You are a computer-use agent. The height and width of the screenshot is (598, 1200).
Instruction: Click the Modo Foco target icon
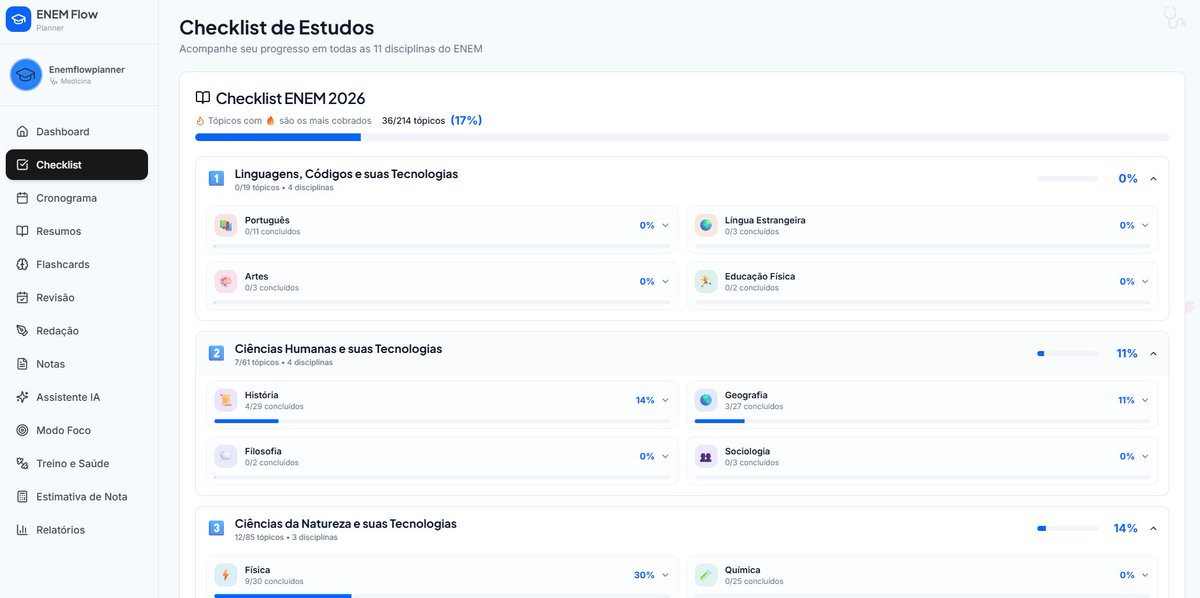pos(23,430)
